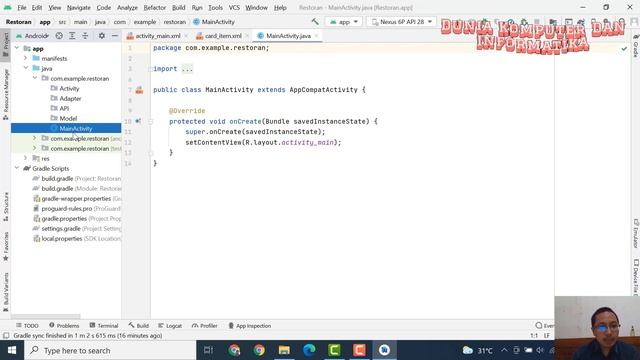Close the card_item.xml tab
Image resolution: width=640 pixels, height=360 pixels.
pos(247,36)
